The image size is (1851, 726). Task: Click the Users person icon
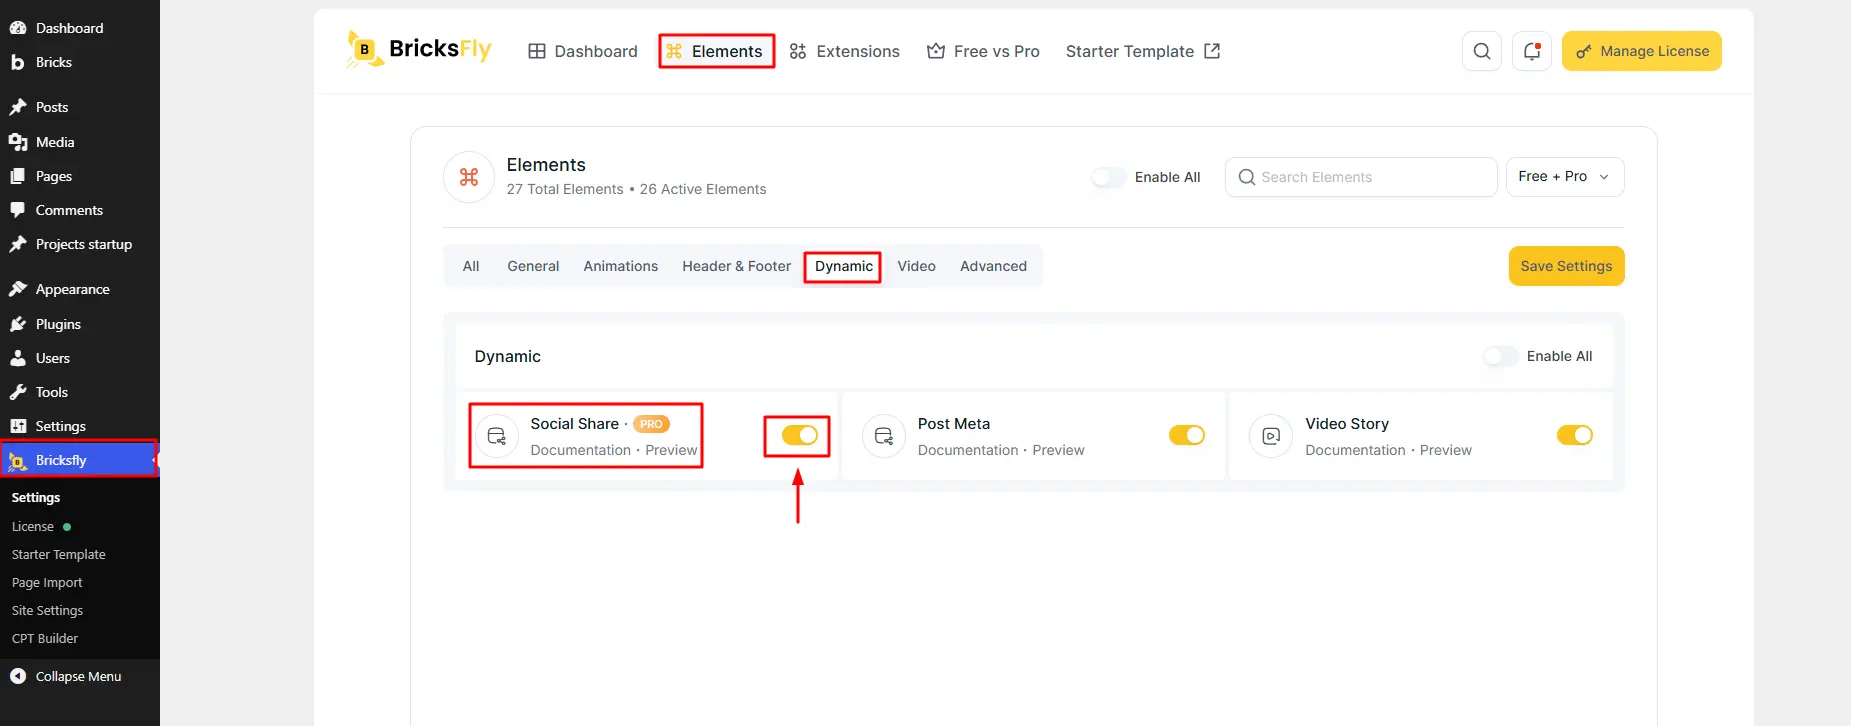coord(18,358)
